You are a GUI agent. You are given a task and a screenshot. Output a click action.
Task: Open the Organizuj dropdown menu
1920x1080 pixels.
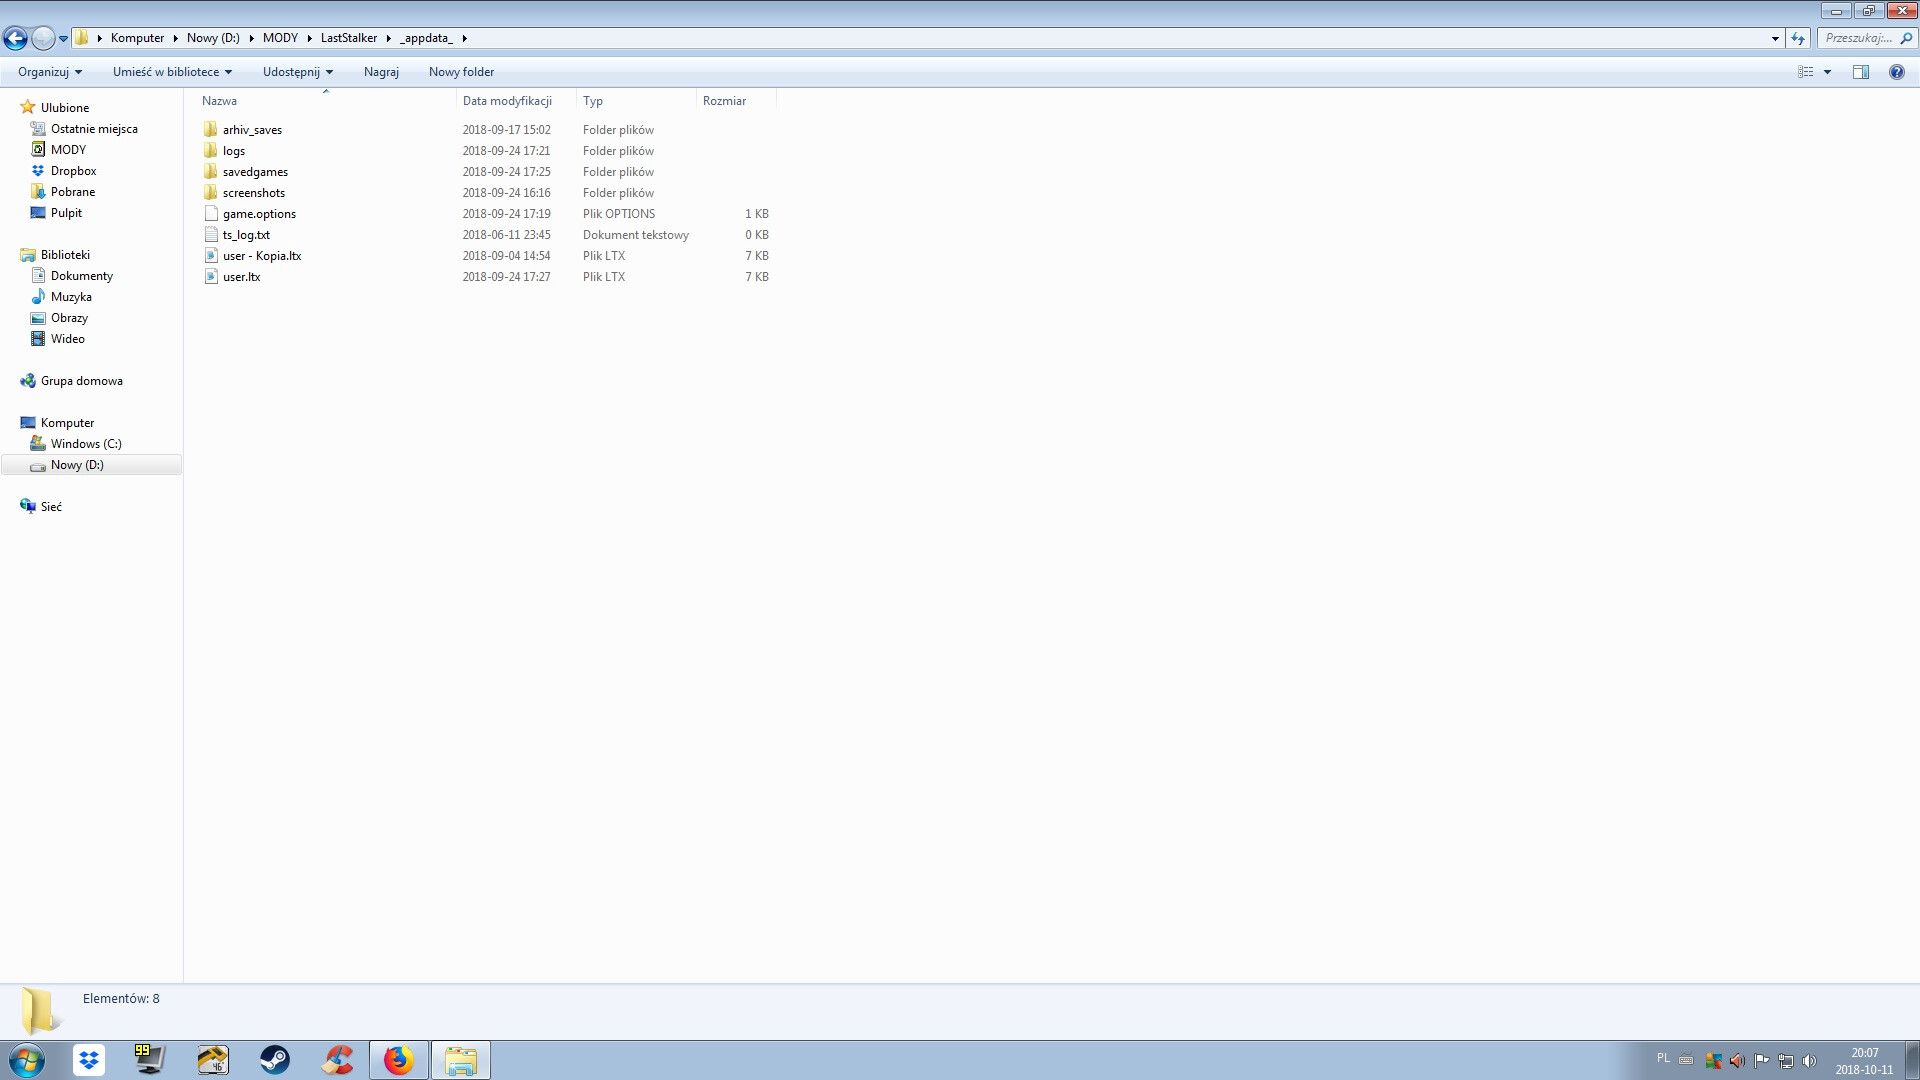50,72
